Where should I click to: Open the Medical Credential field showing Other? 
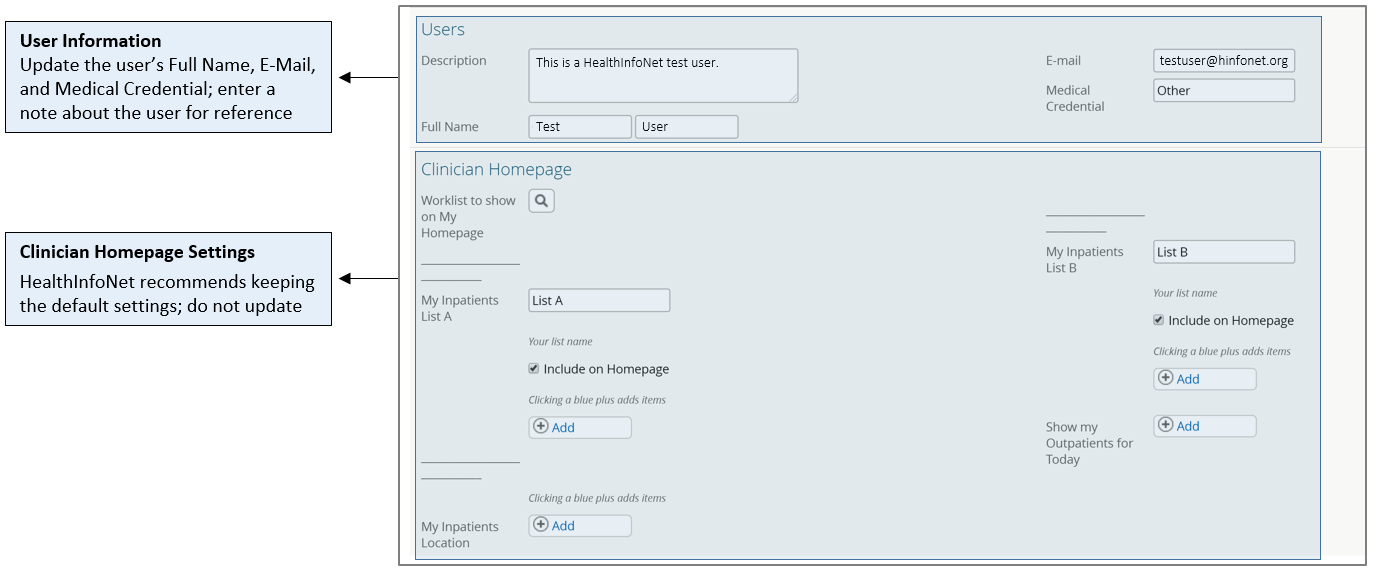tap(1223, 91)
